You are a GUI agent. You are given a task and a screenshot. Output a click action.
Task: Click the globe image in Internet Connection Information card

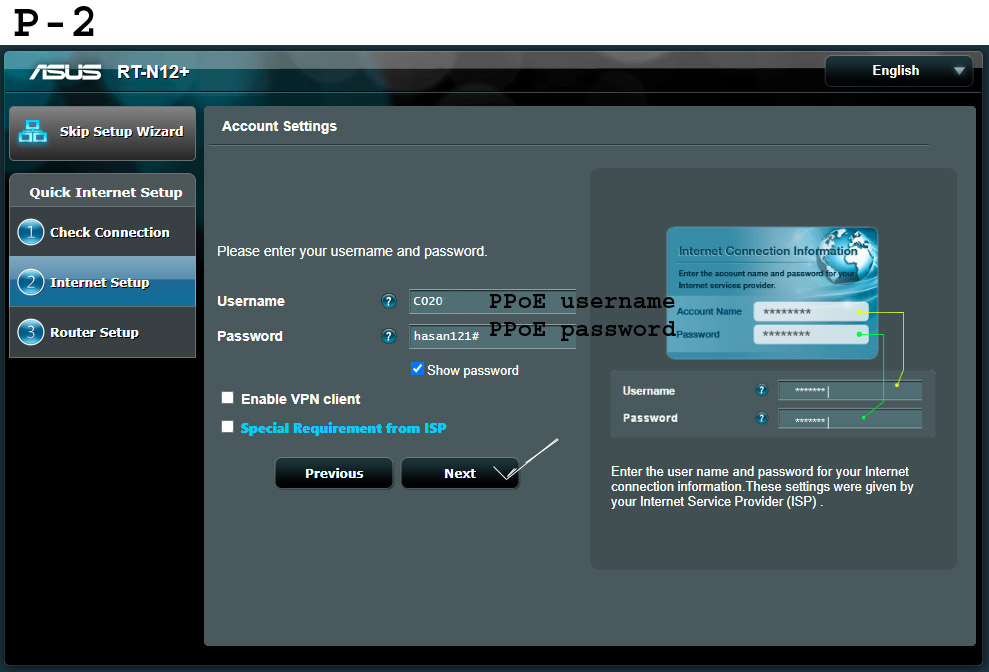click(x=848, y=250)
